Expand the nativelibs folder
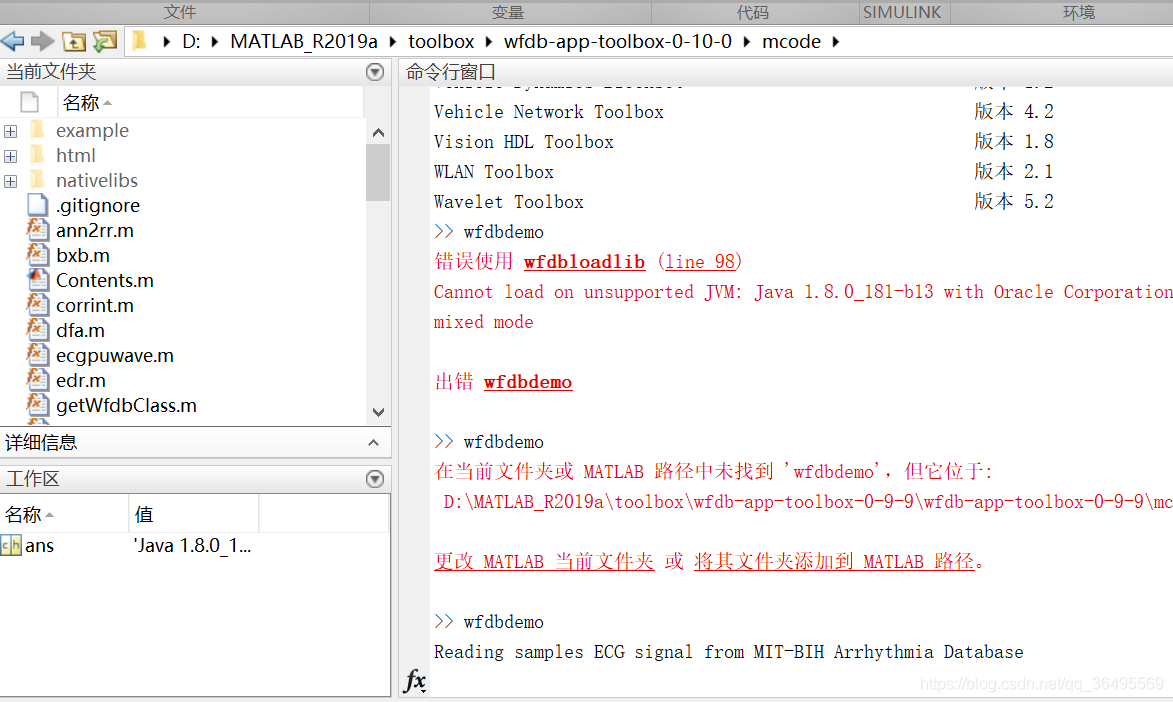Image resolution: width=1173 pixels, height=702 pixels. coord(10,180)
